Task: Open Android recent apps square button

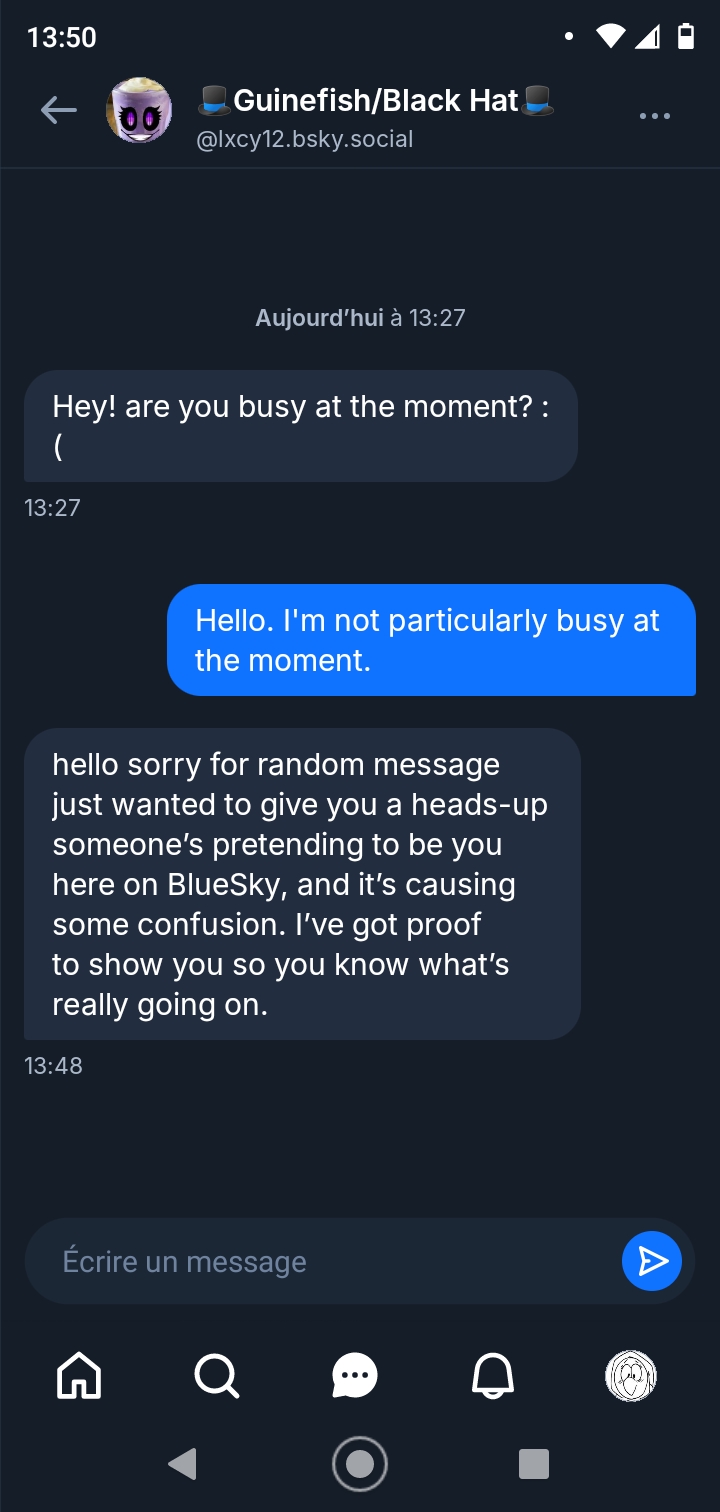Action: coord(534,1464)
